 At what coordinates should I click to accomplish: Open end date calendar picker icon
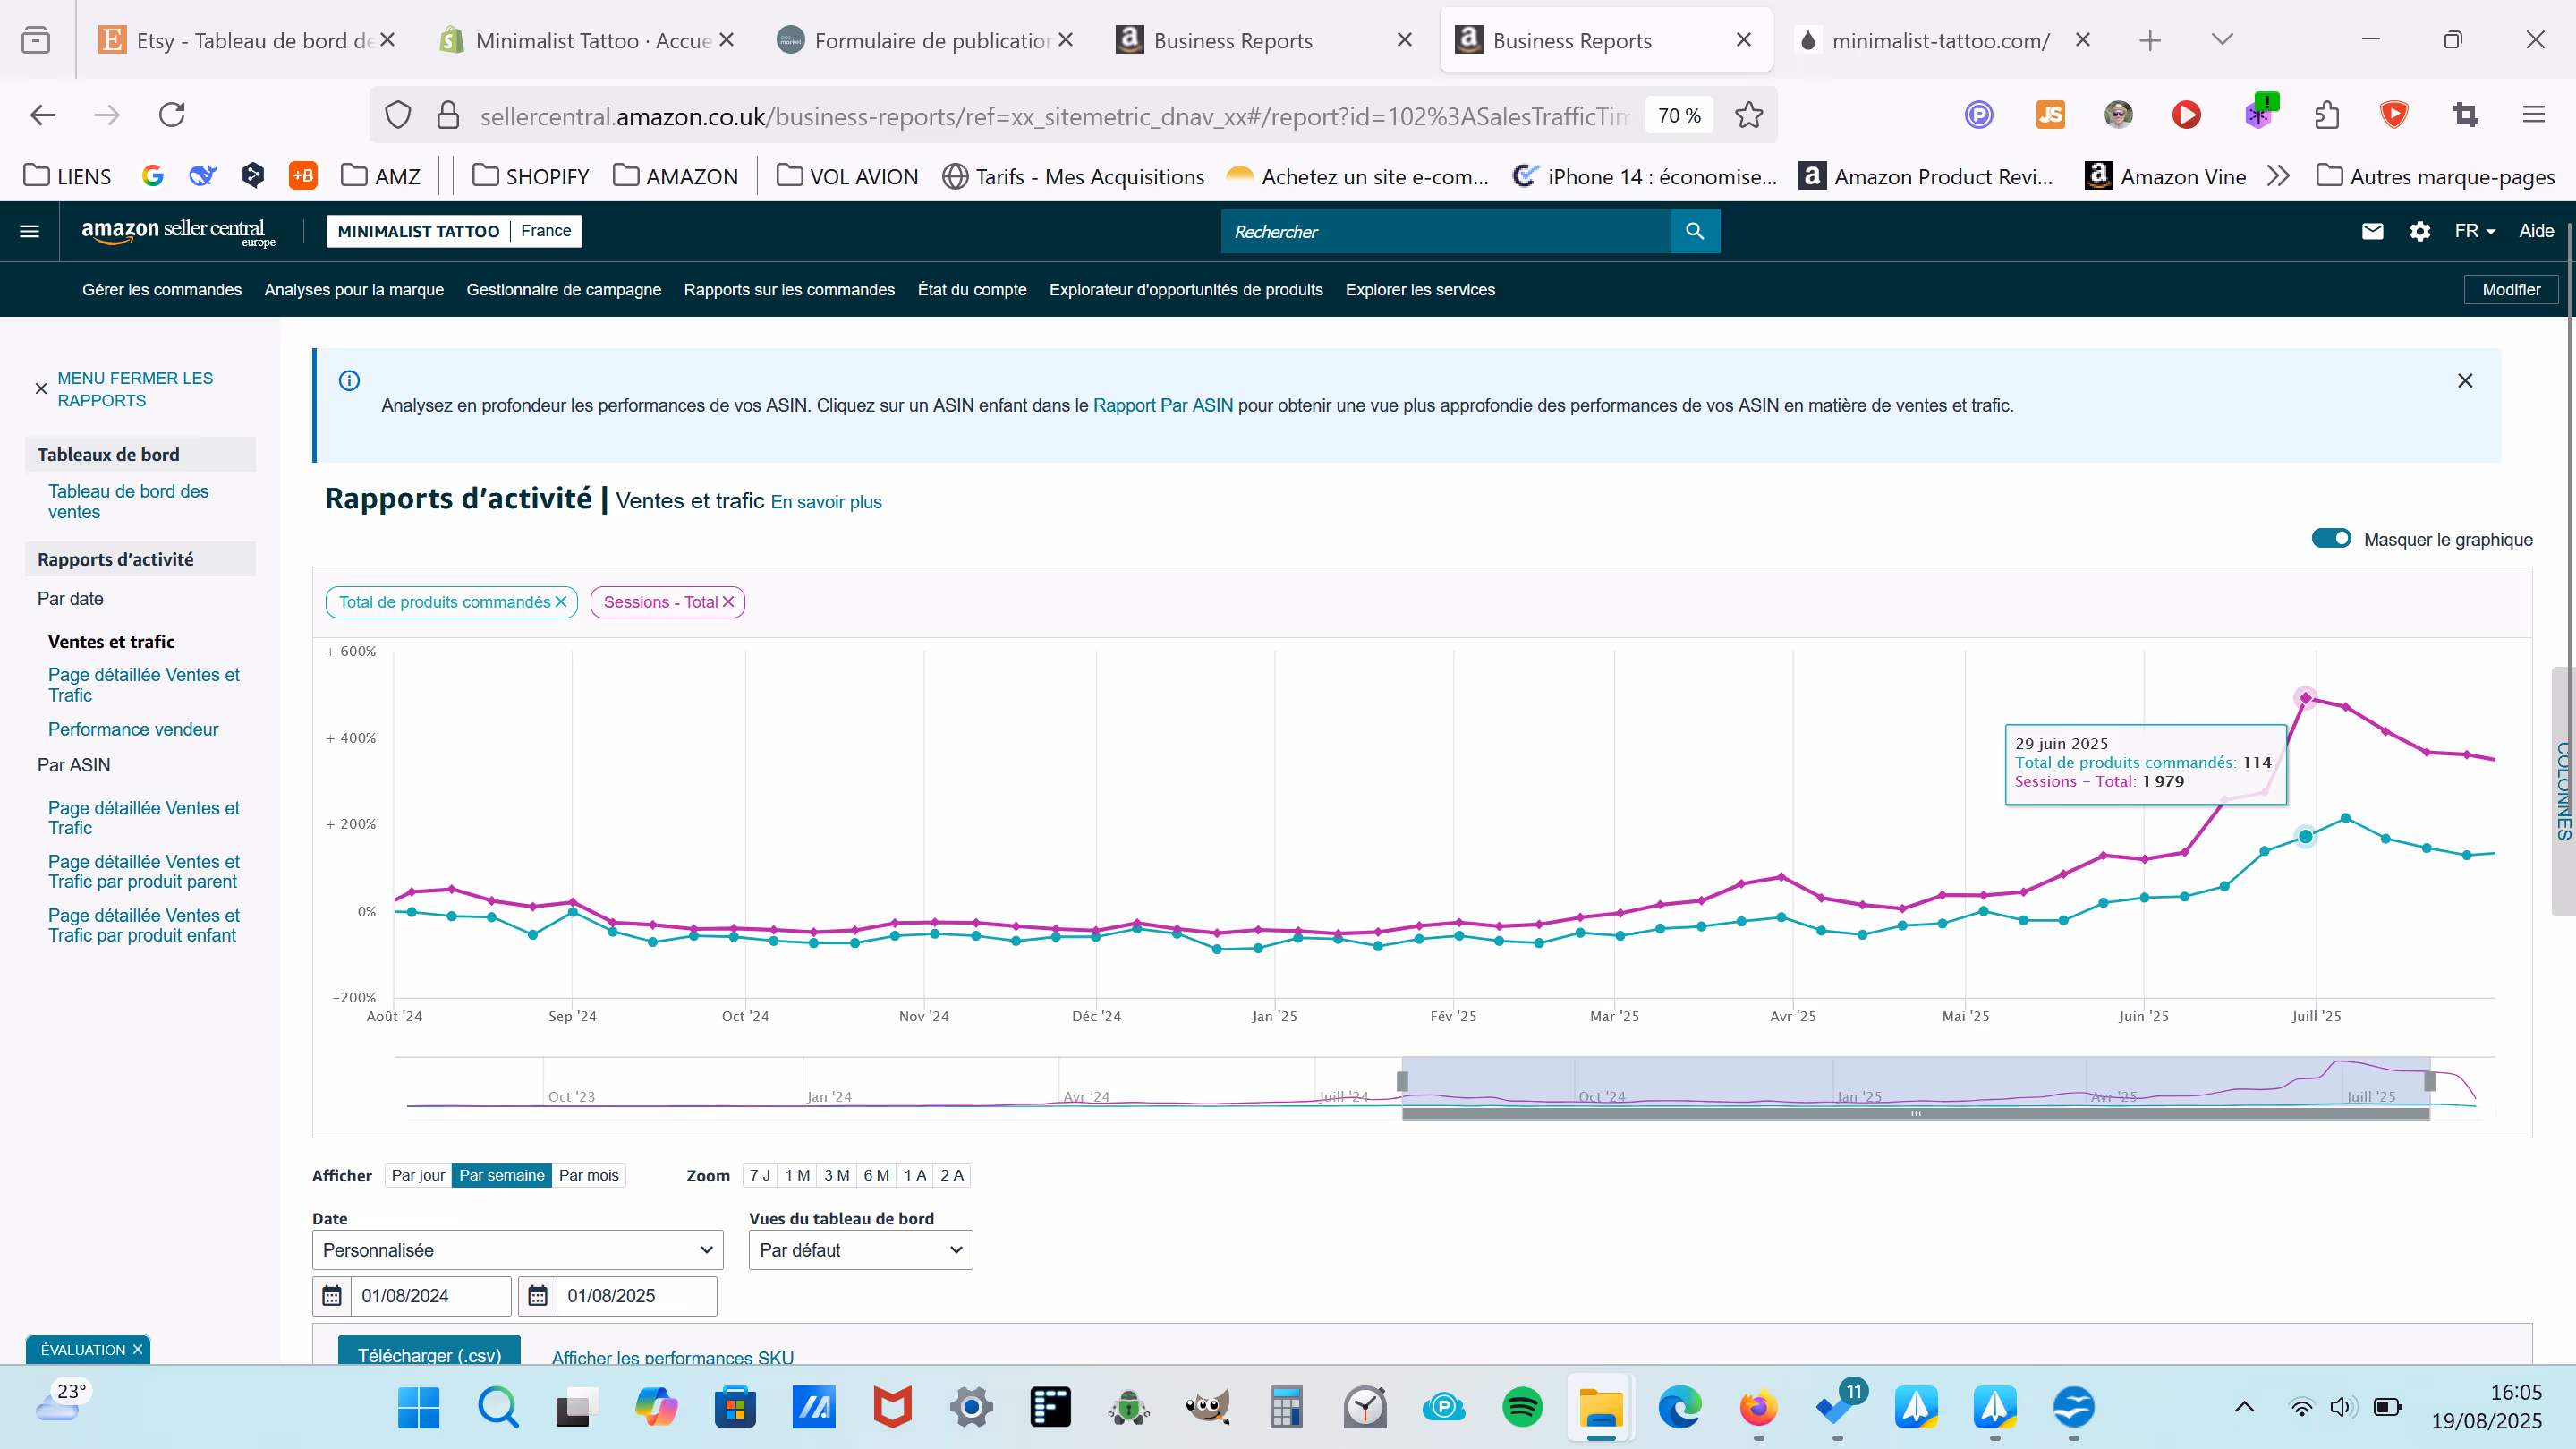tap(538, 1296)
